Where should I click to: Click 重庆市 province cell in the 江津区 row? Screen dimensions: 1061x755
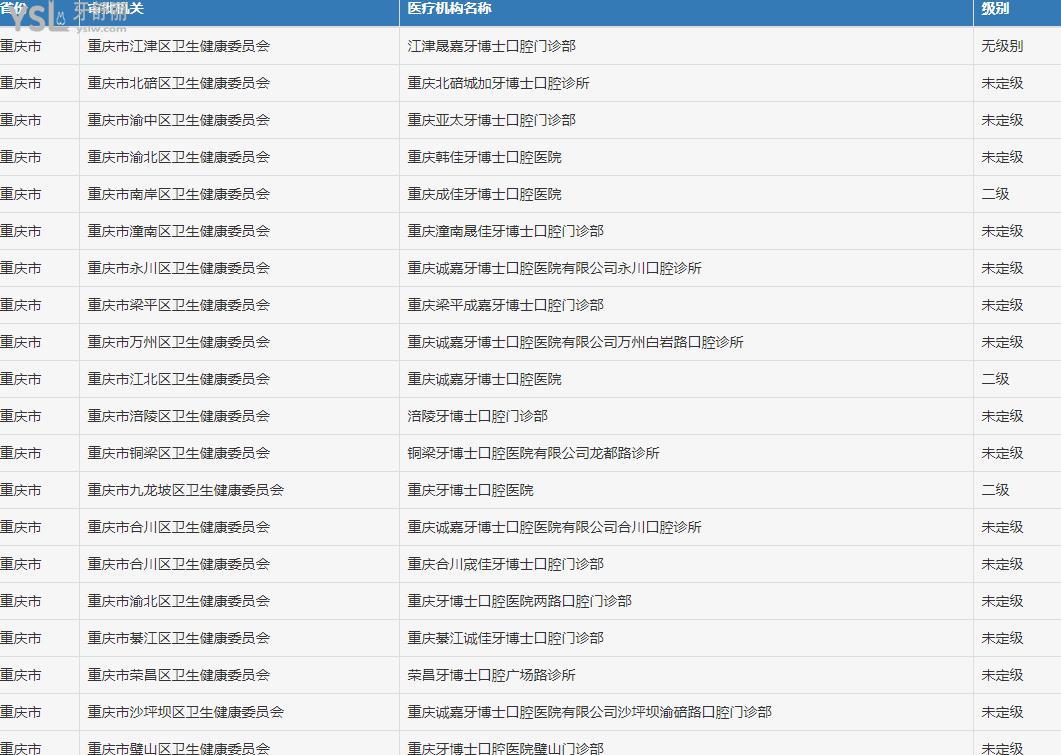(20, 46)
